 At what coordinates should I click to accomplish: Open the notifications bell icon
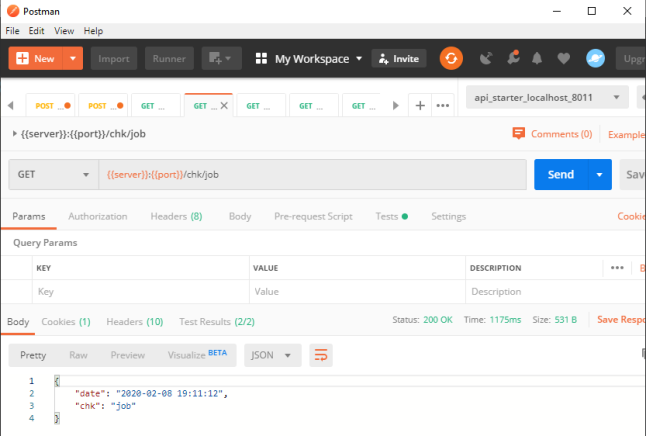pos(537,59)
